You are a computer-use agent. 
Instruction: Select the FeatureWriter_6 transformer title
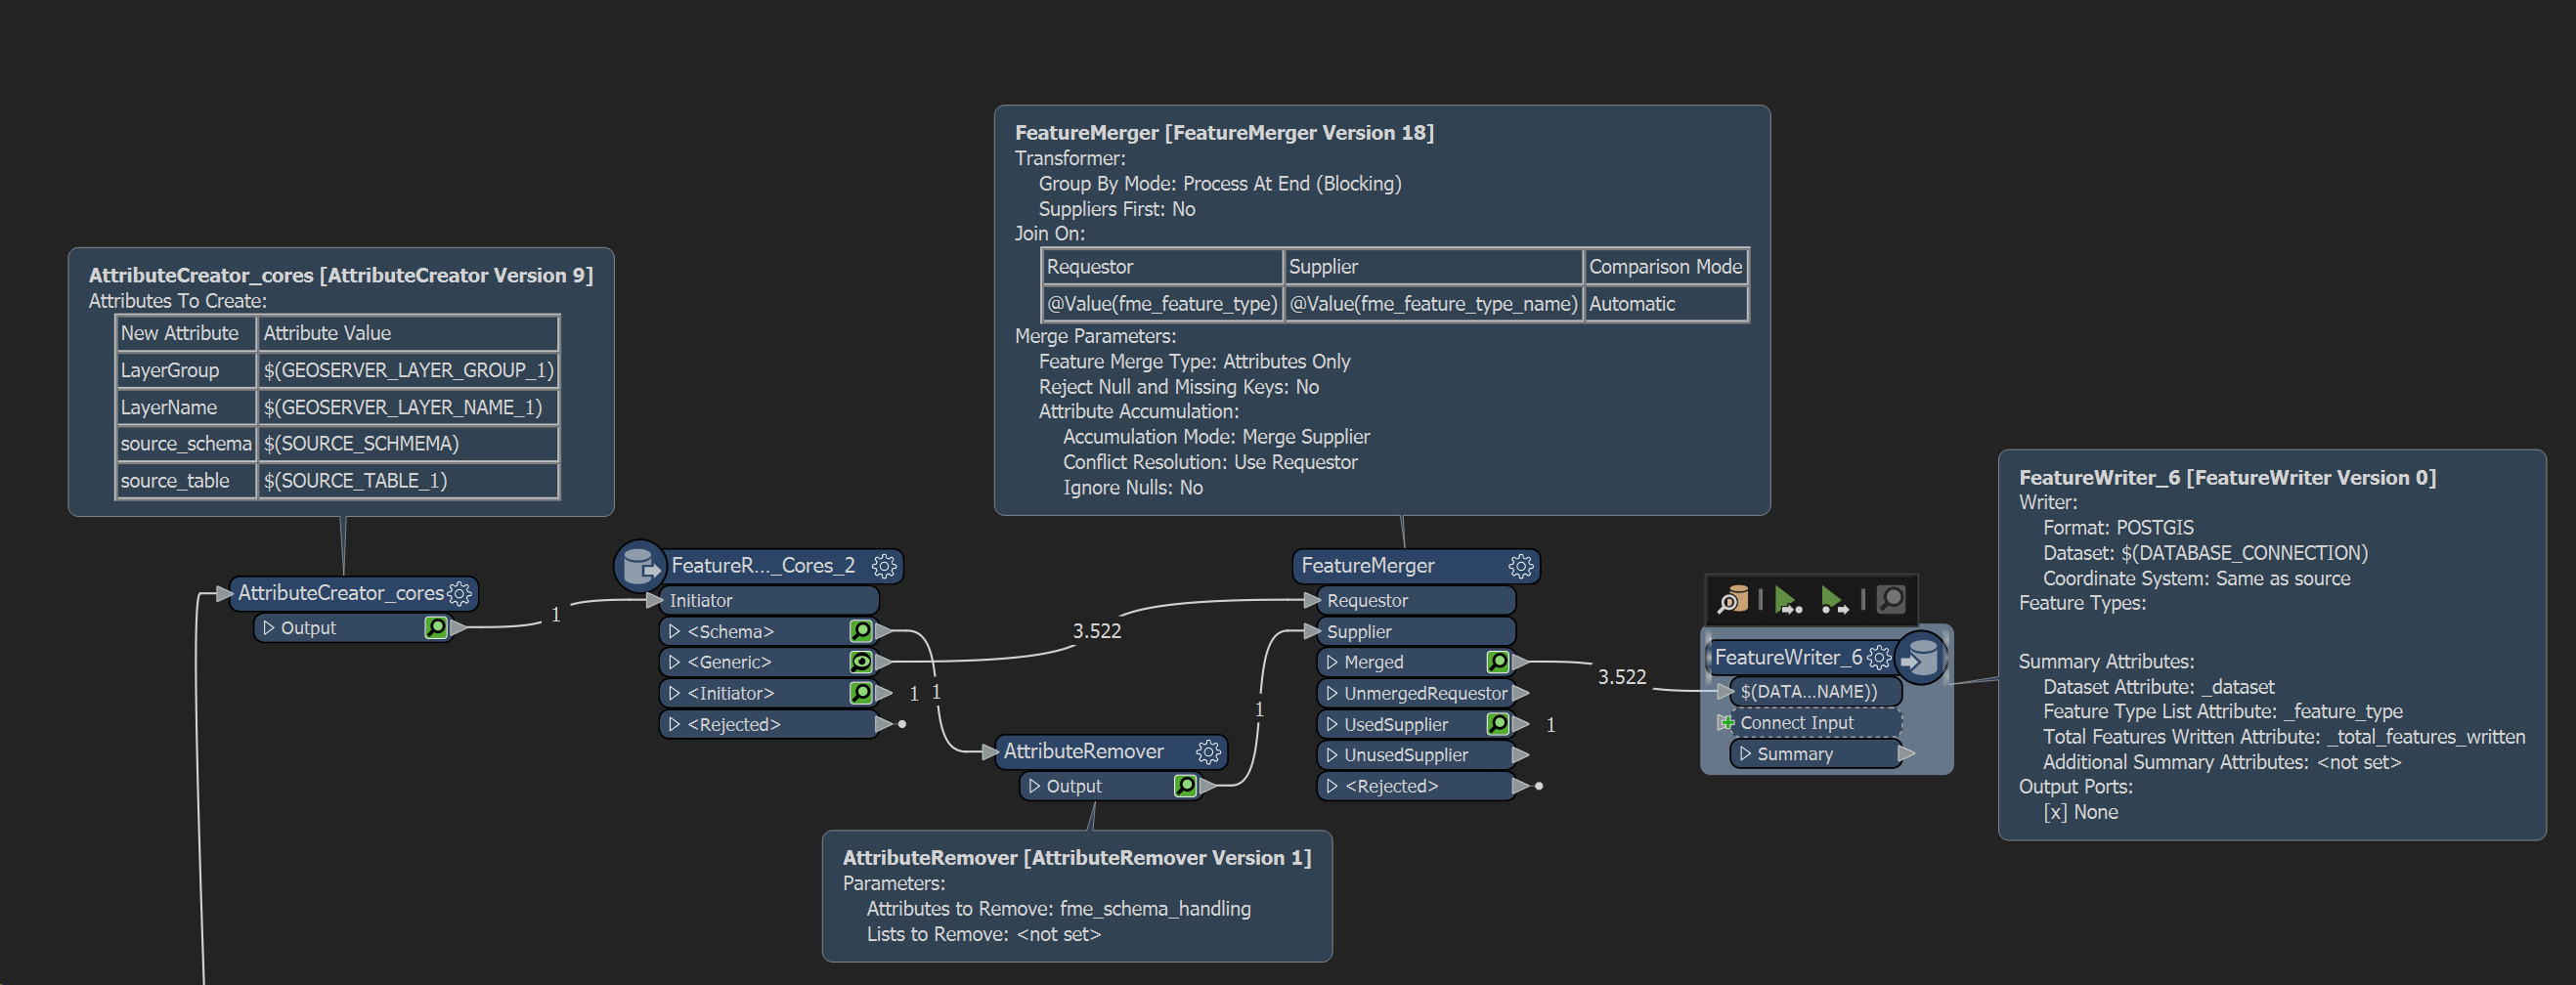1788,658
